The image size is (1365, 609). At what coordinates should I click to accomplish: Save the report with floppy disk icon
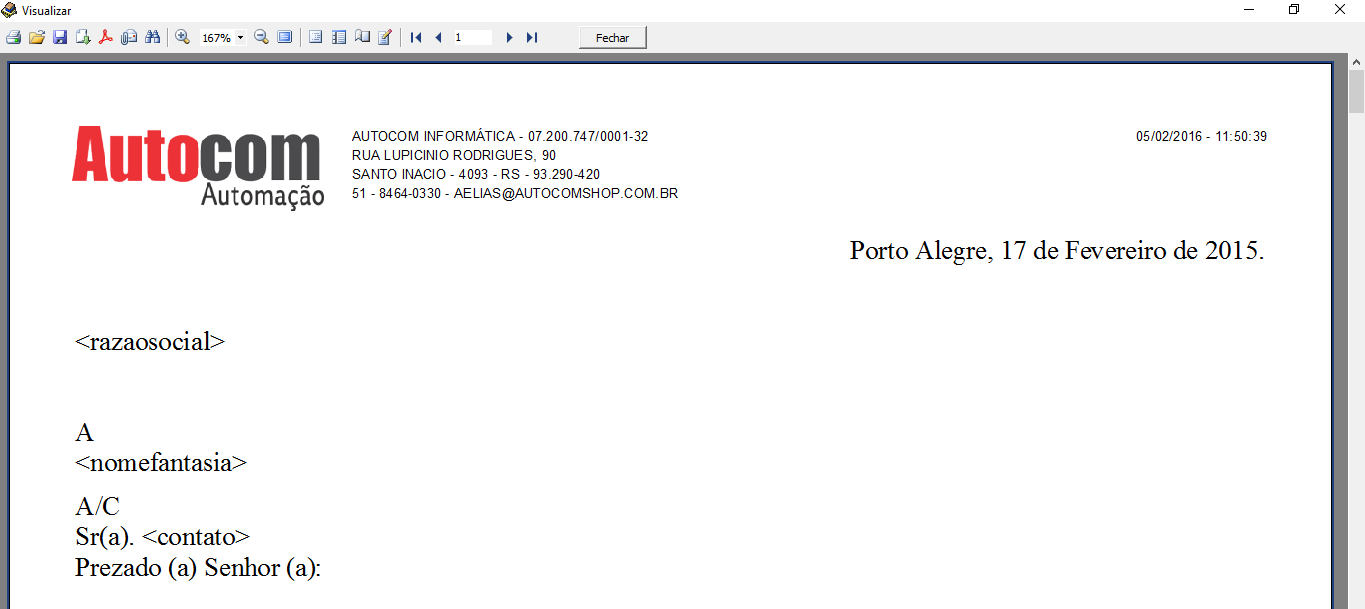(x=60, y=37)
